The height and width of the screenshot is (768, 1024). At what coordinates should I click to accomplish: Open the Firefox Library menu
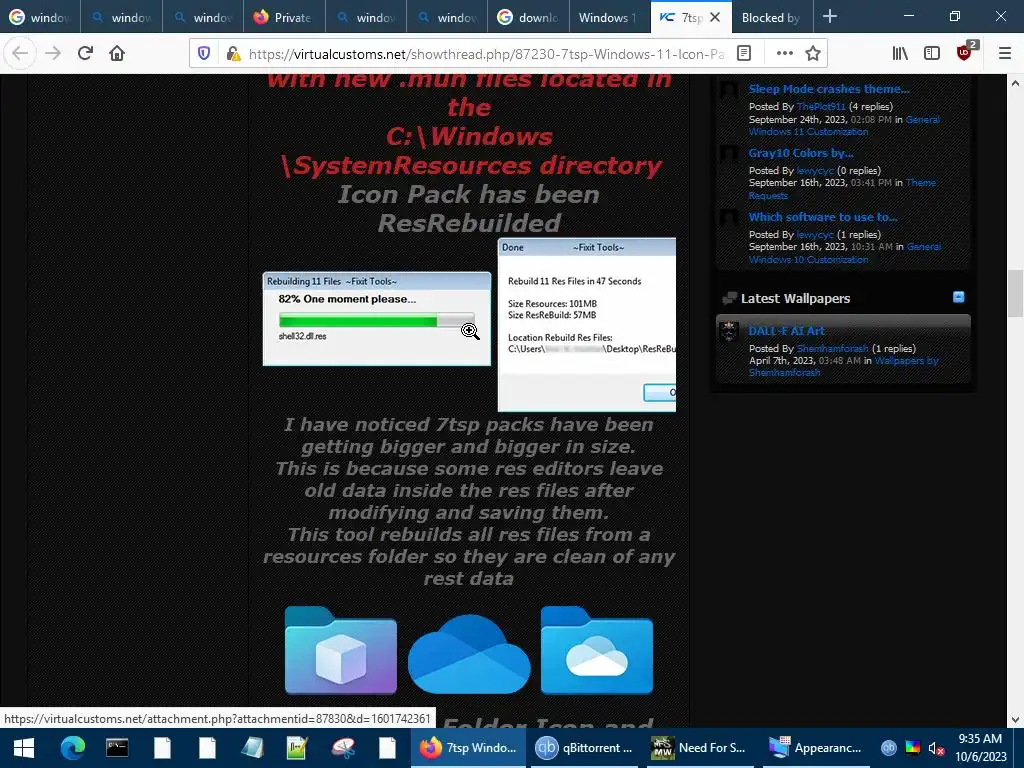point(900,54)
